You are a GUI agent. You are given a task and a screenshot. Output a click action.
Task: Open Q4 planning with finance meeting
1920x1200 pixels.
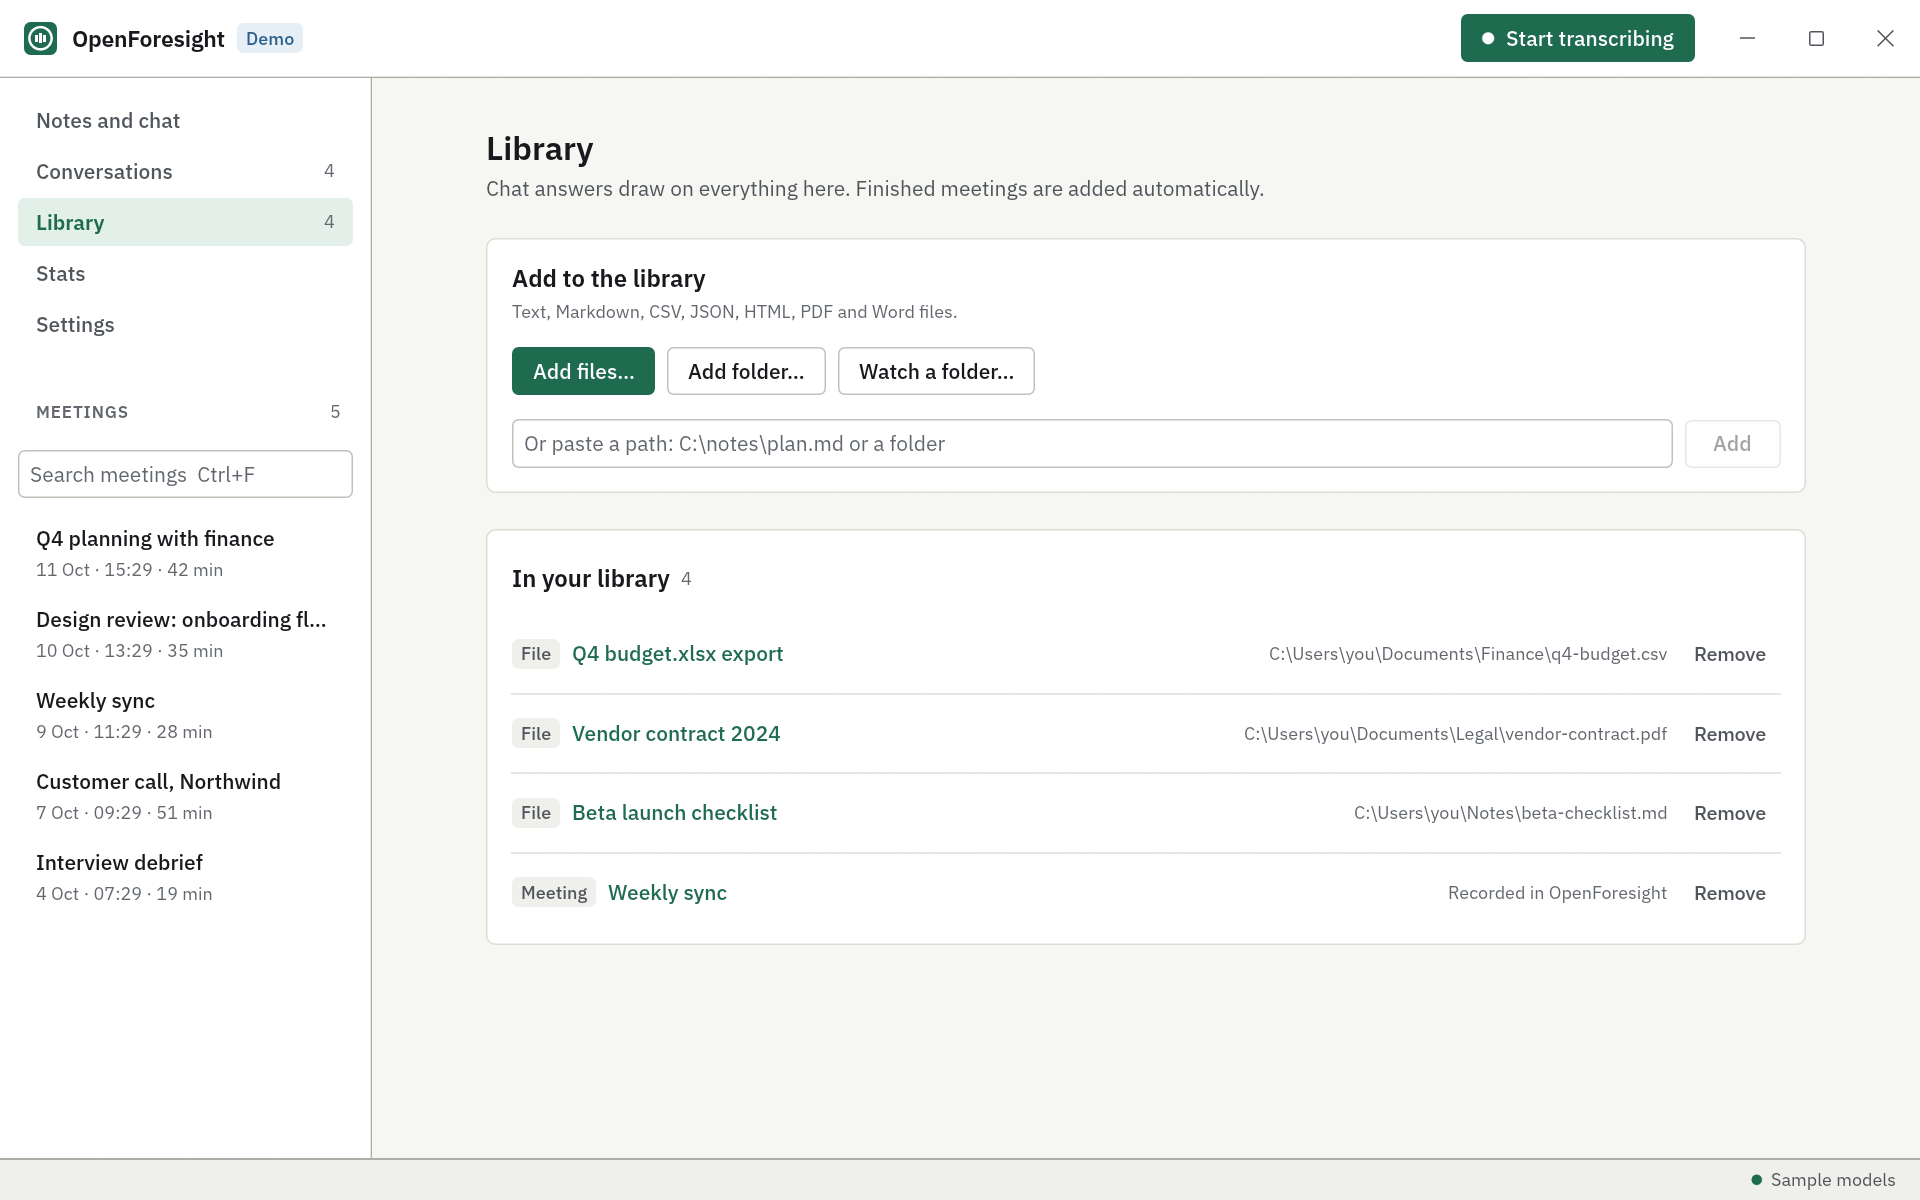pyautogui.click(x=185, y=553)
